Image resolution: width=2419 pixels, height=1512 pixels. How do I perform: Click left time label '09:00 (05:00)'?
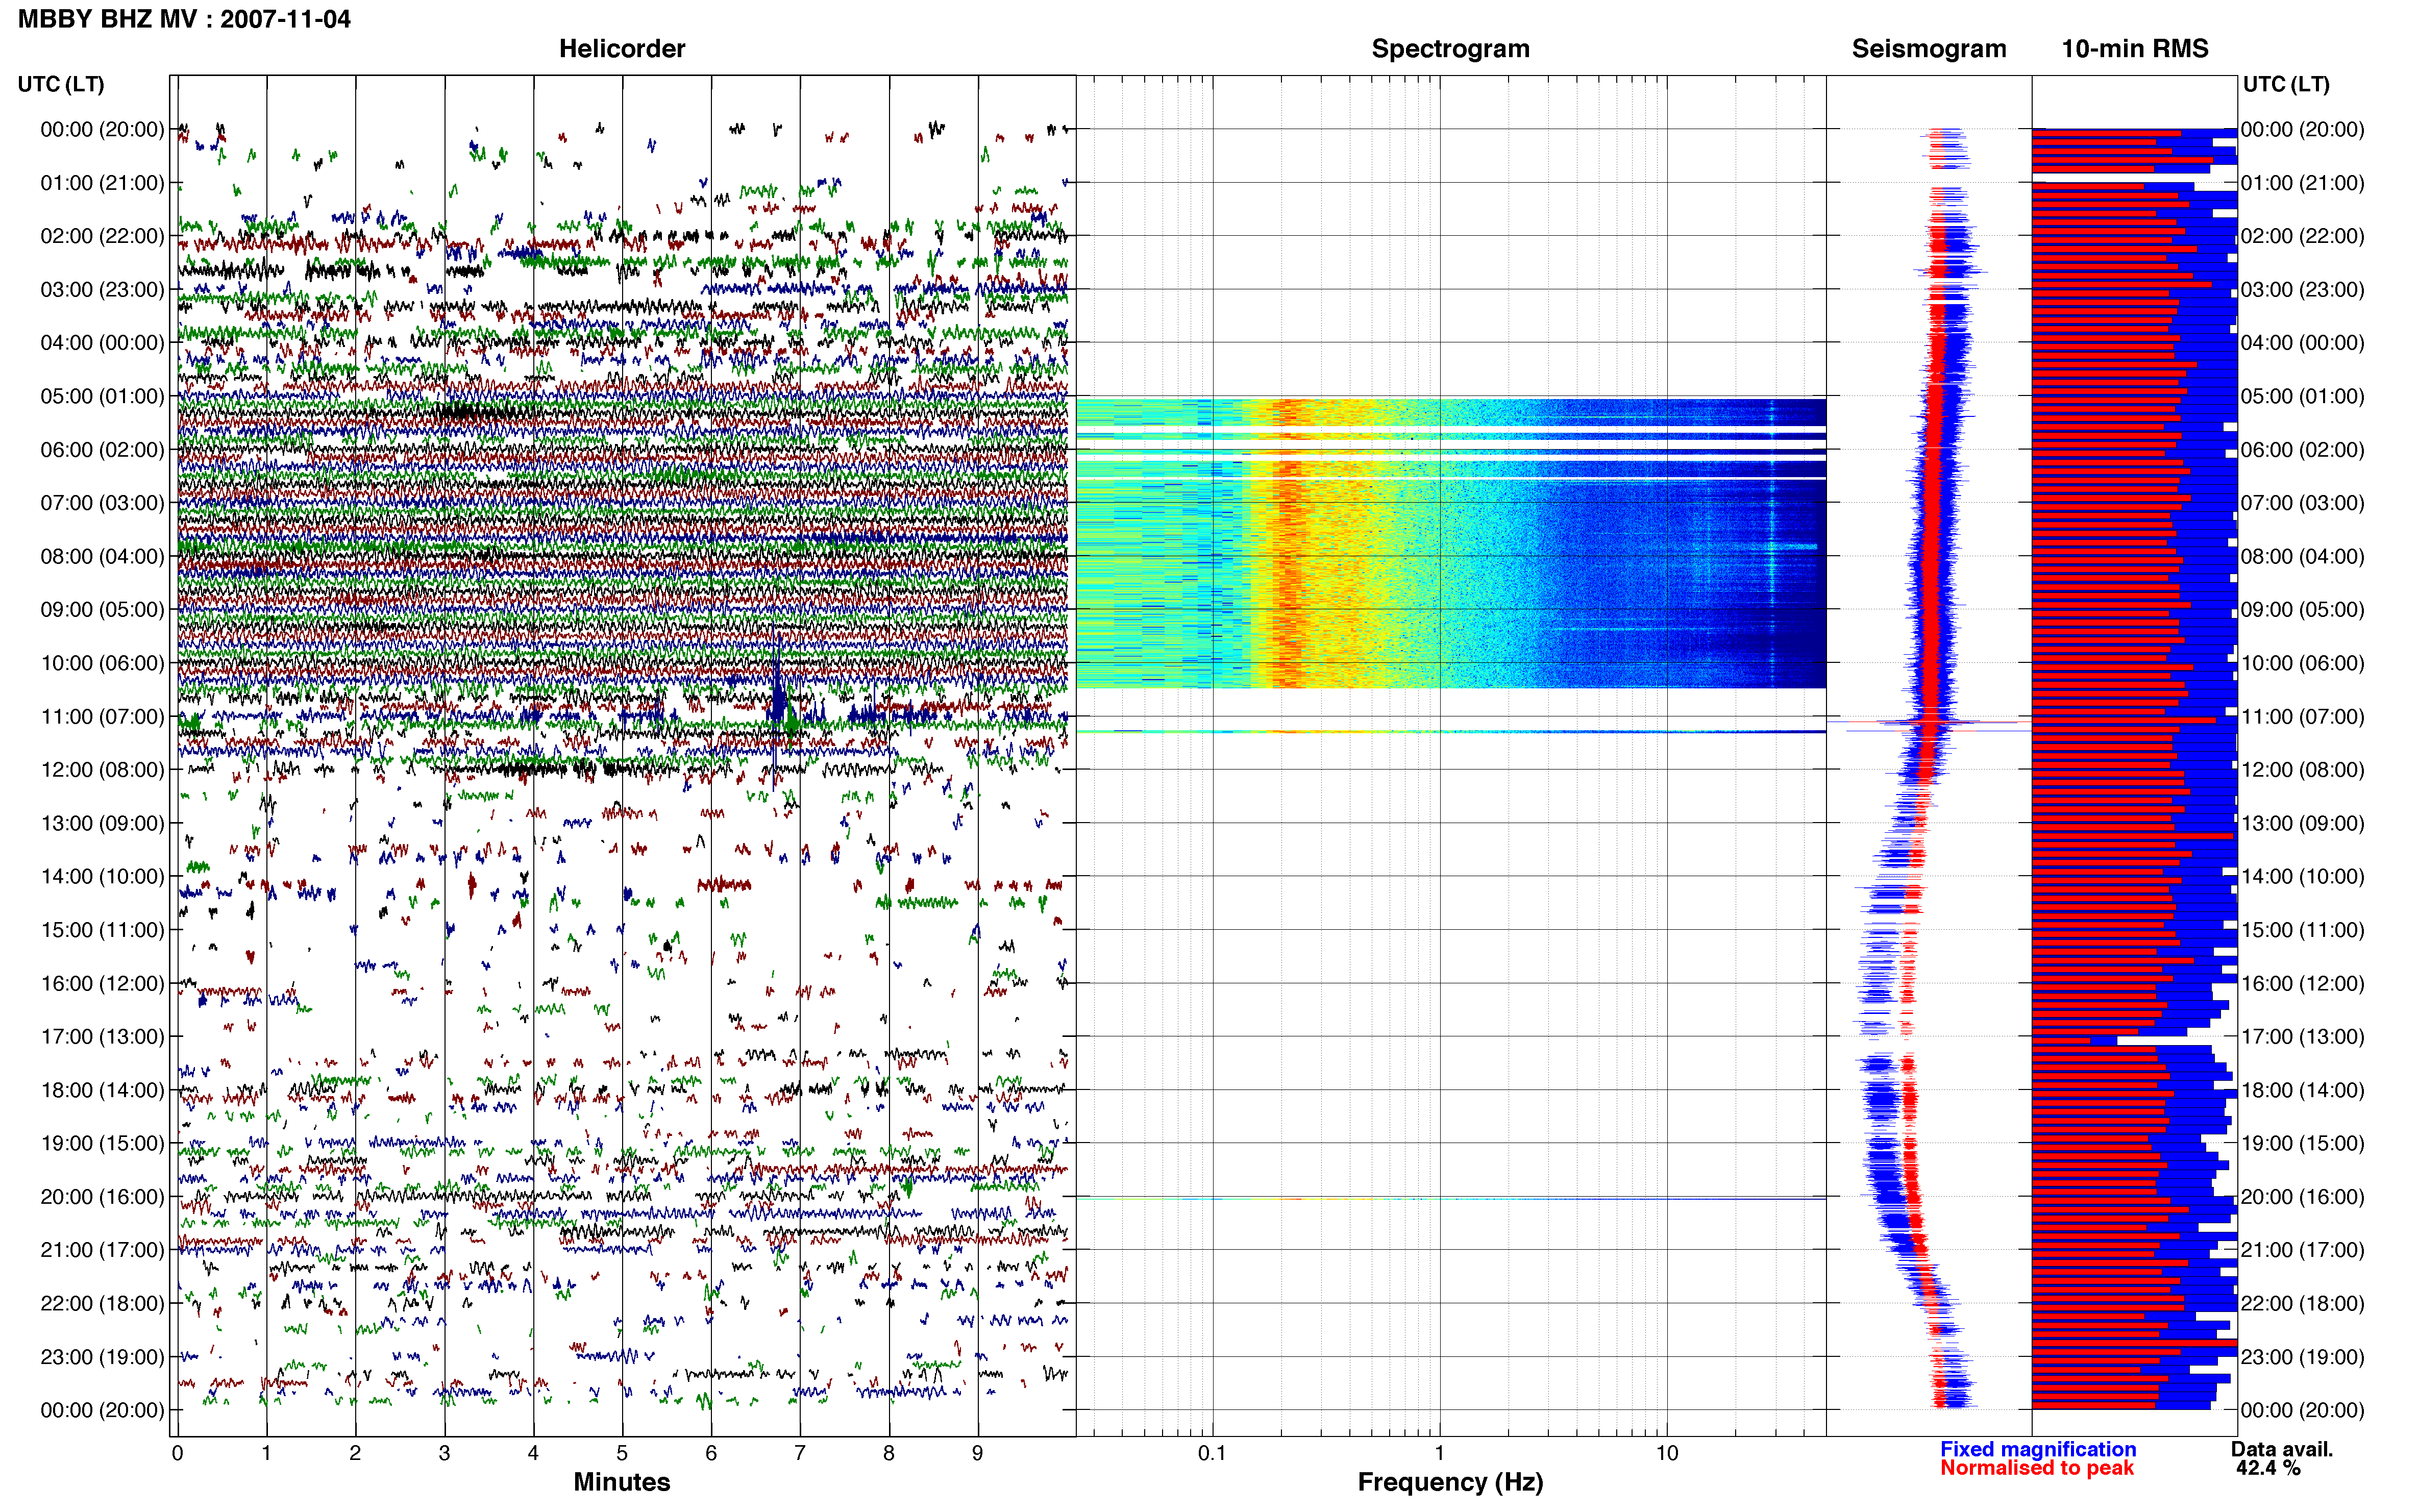[102, 610]
